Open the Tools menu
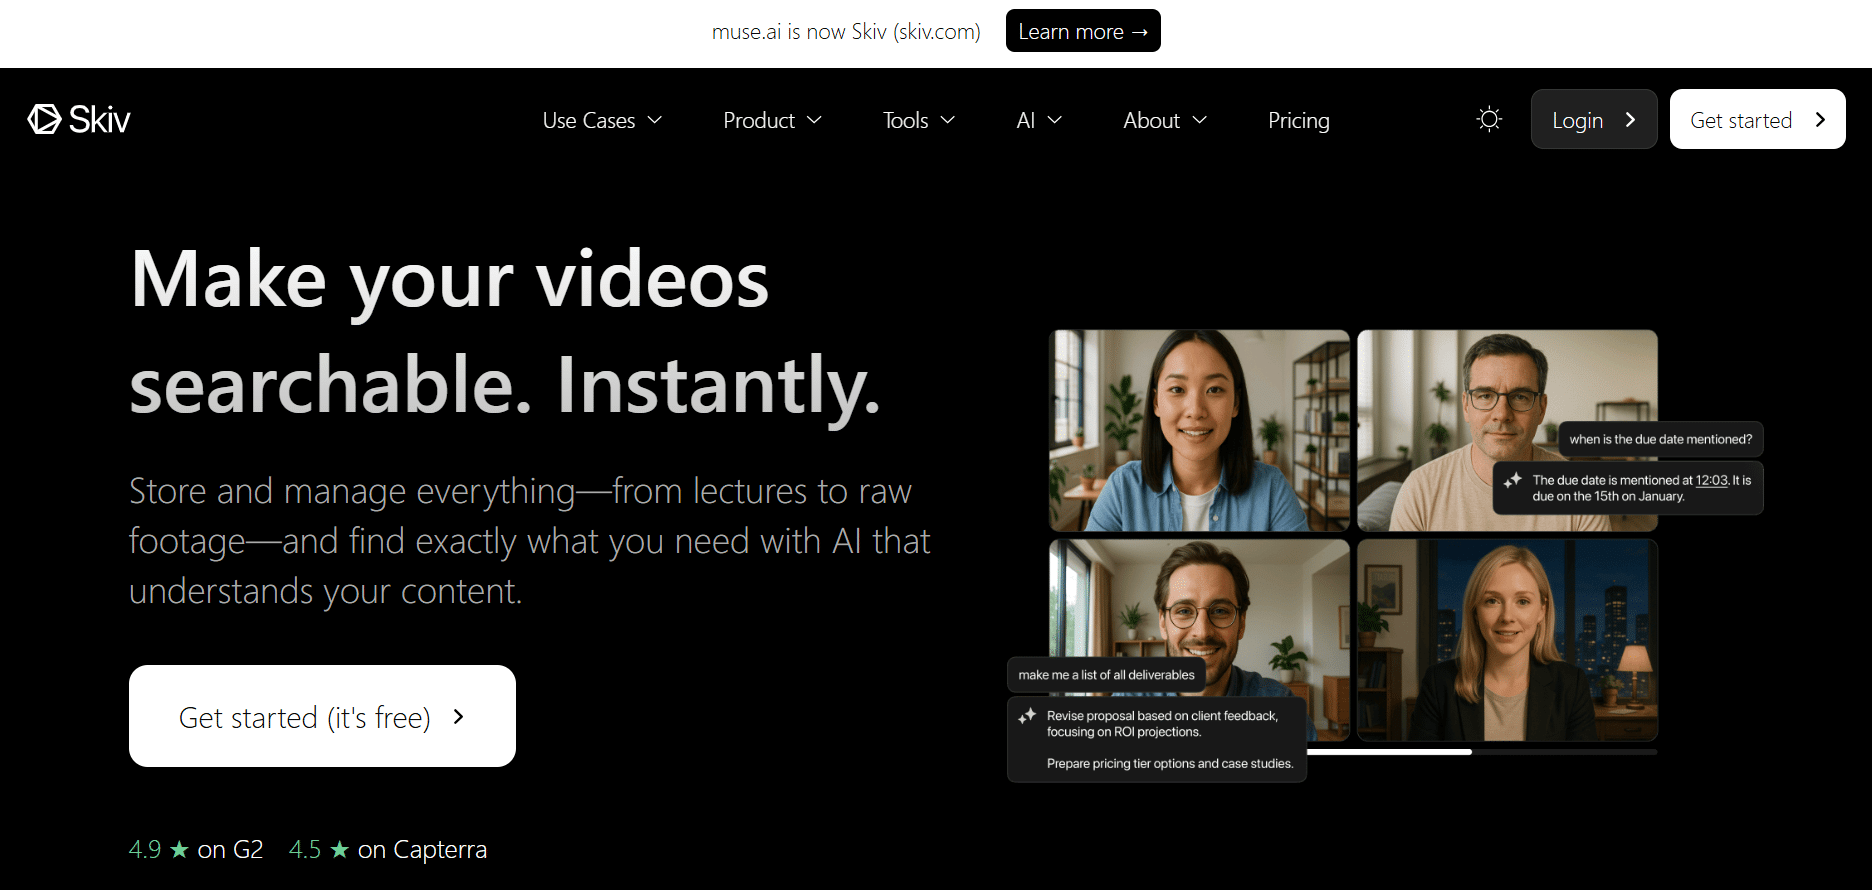Viewport: 1872px width, 890px height. coord(919,120)
